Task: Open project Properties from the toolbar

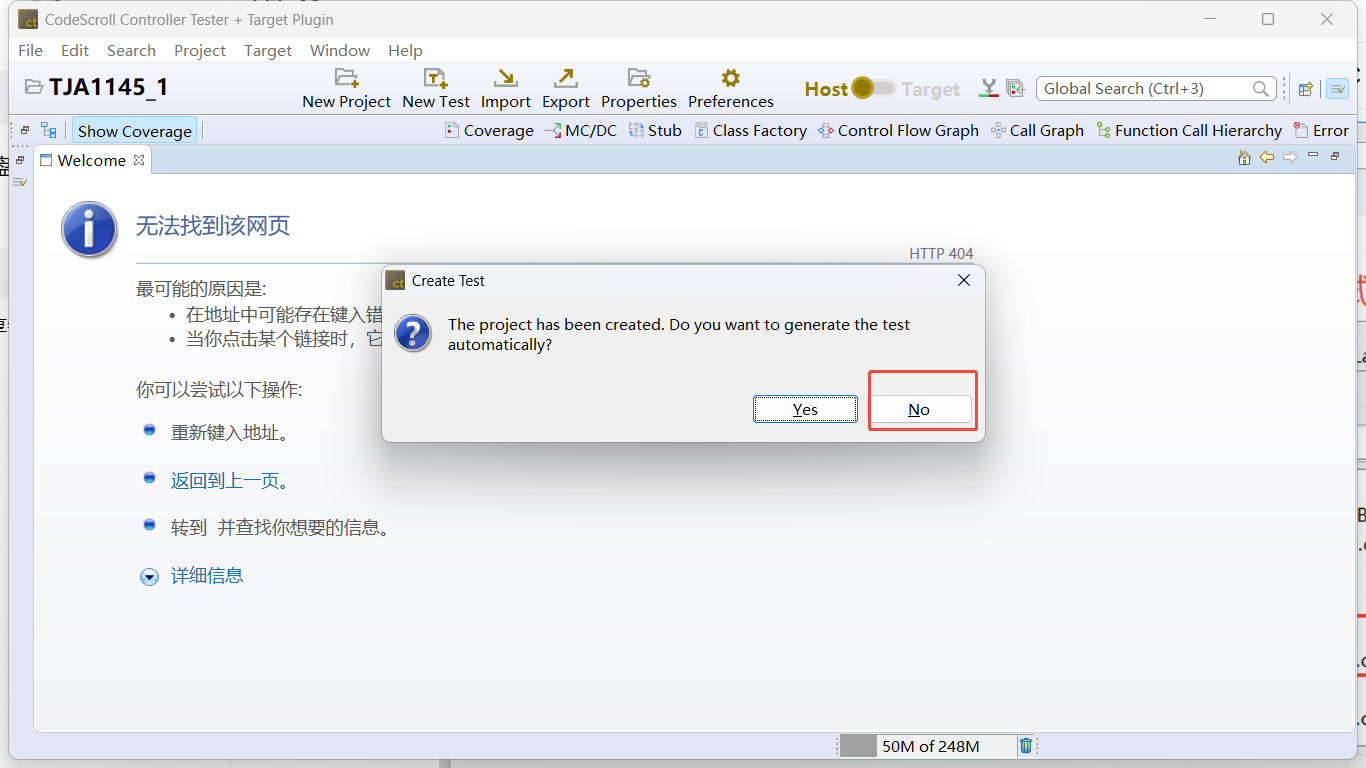Action: [x=638, y=79]
